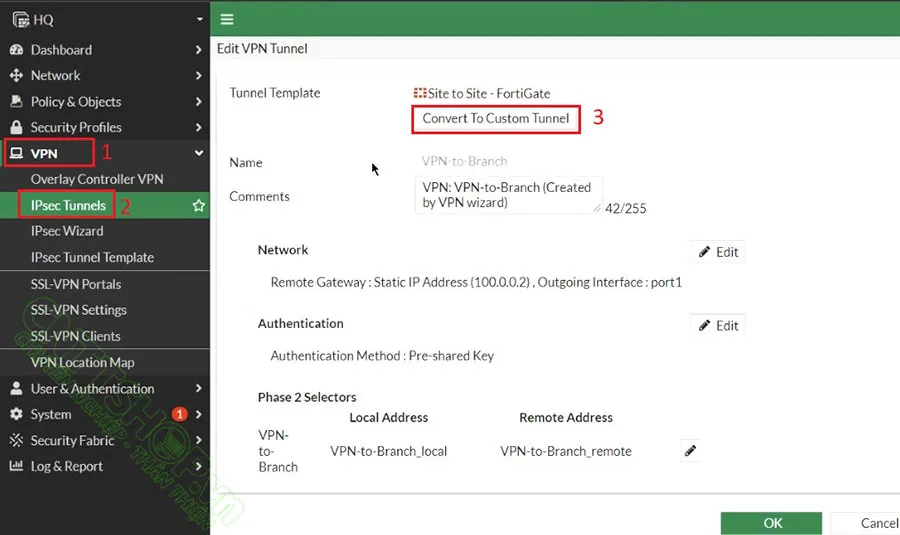
Task: Toggle the hamburger menu icon
Action: (x=227, y=20)
